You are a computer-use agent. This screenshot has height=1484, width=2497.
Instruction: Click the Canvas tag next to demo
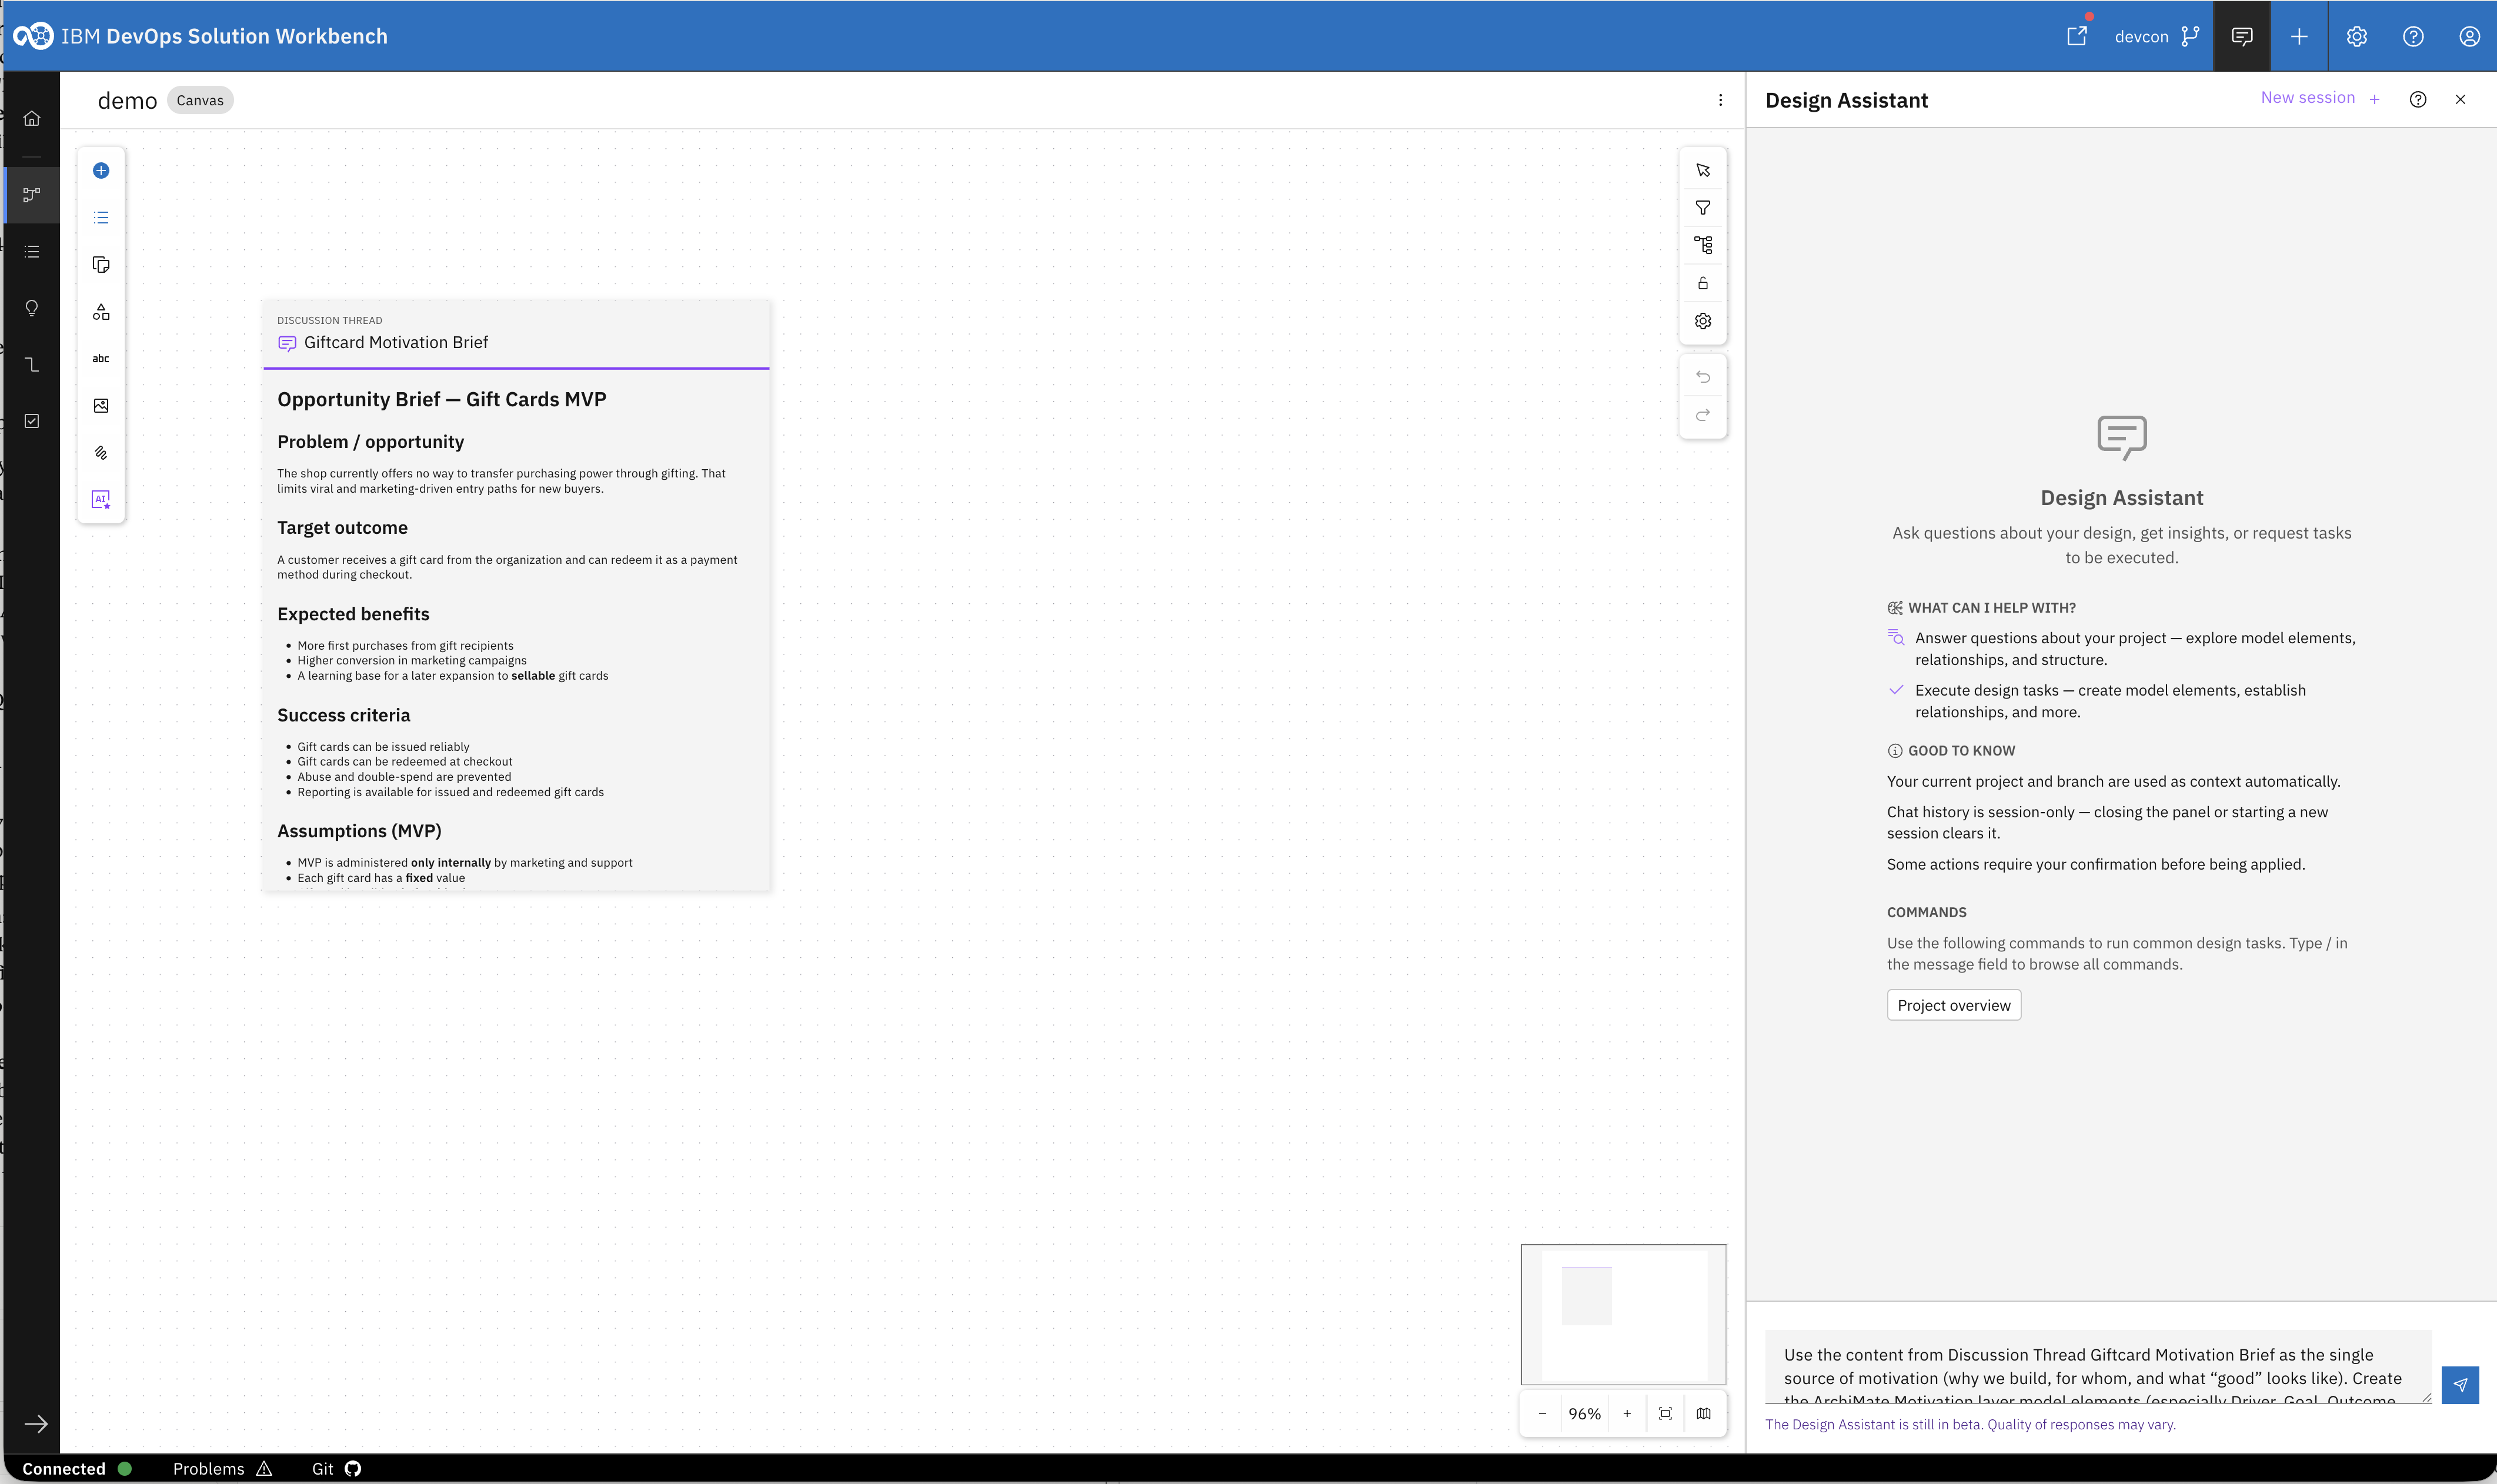tap(200, 100)
